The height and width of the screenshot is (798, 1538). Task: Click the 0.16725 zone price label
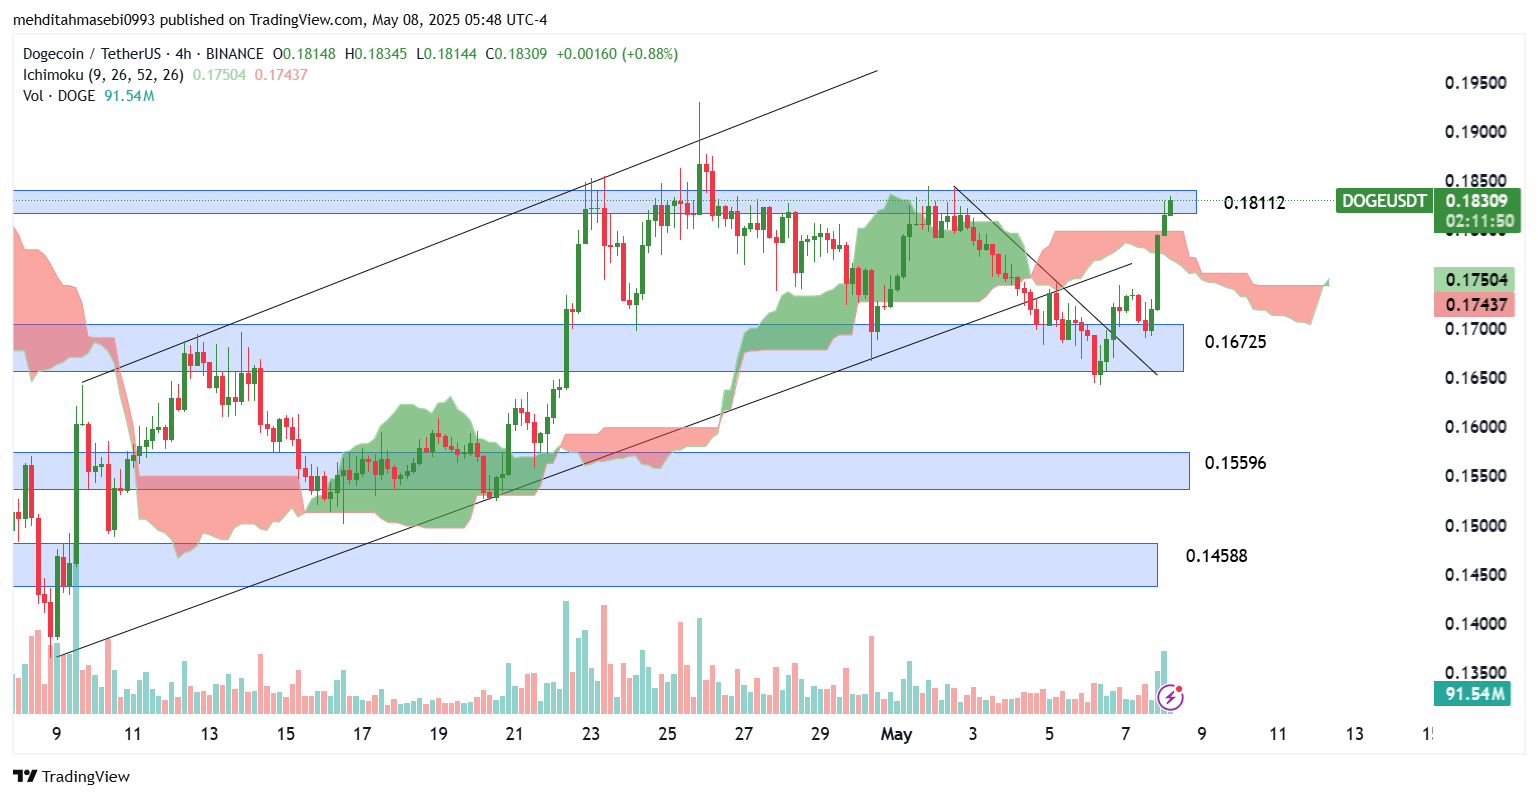tap(1235, 342)
